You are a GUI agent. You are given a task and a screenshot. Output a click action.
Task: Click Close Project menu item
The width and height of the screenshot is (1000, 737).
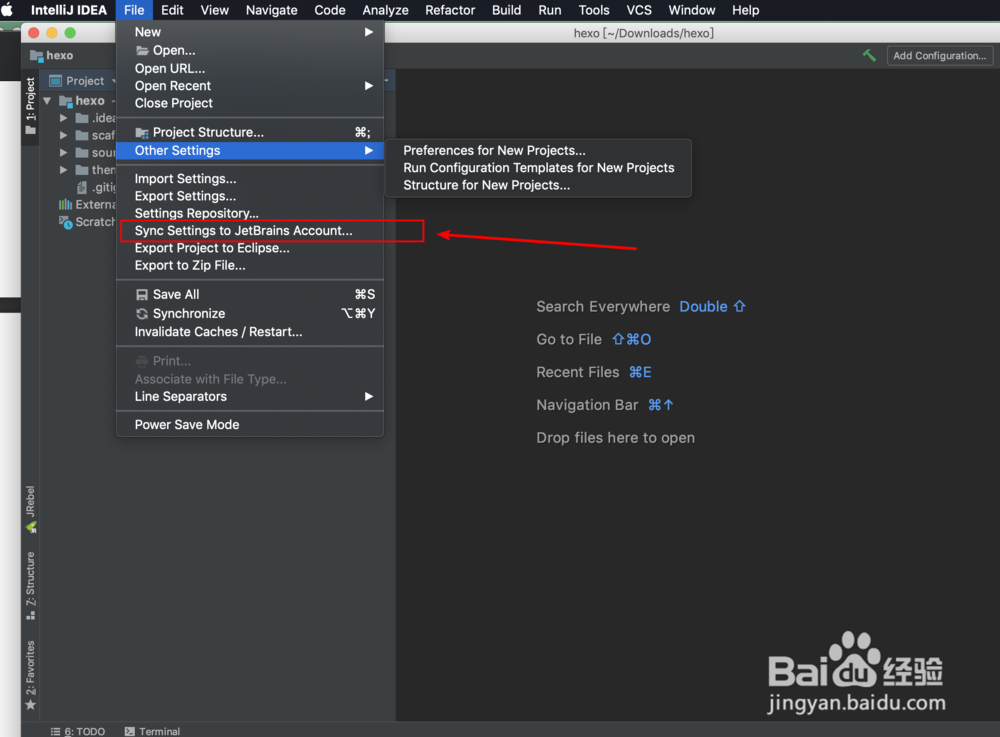250,103
